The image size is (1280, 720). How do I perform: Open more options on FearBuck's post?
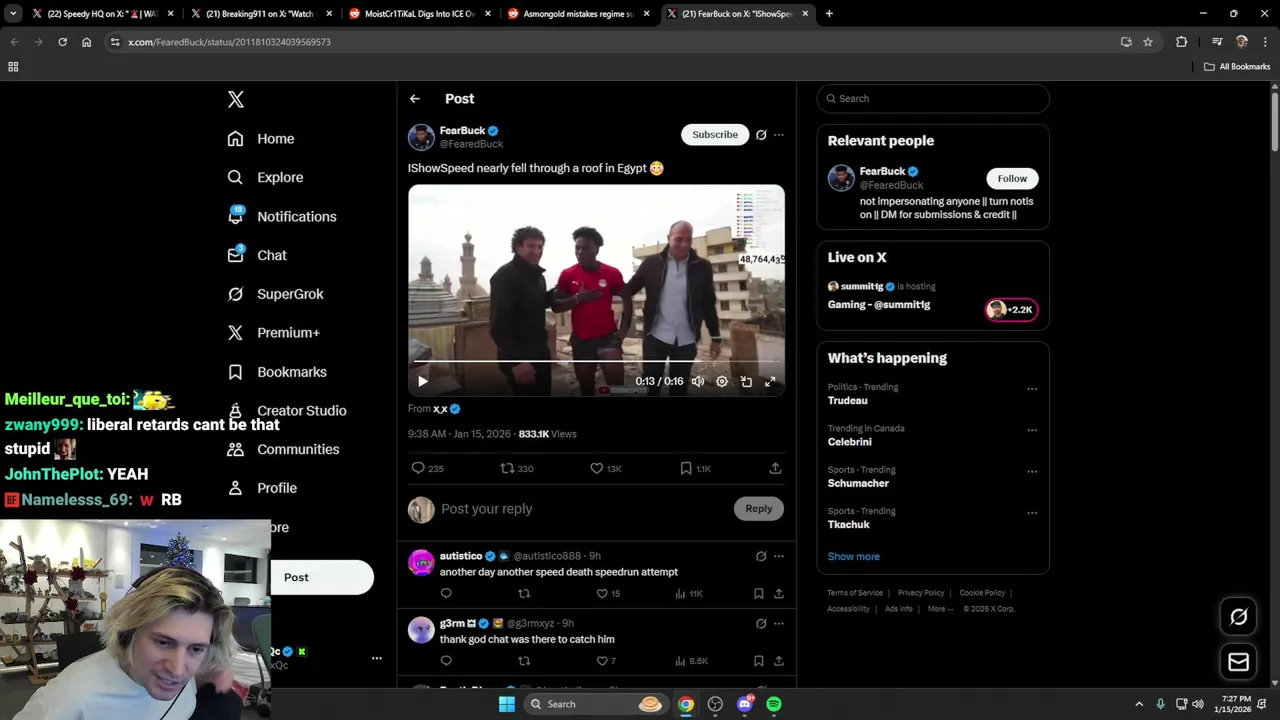click(x=779, y=135)
